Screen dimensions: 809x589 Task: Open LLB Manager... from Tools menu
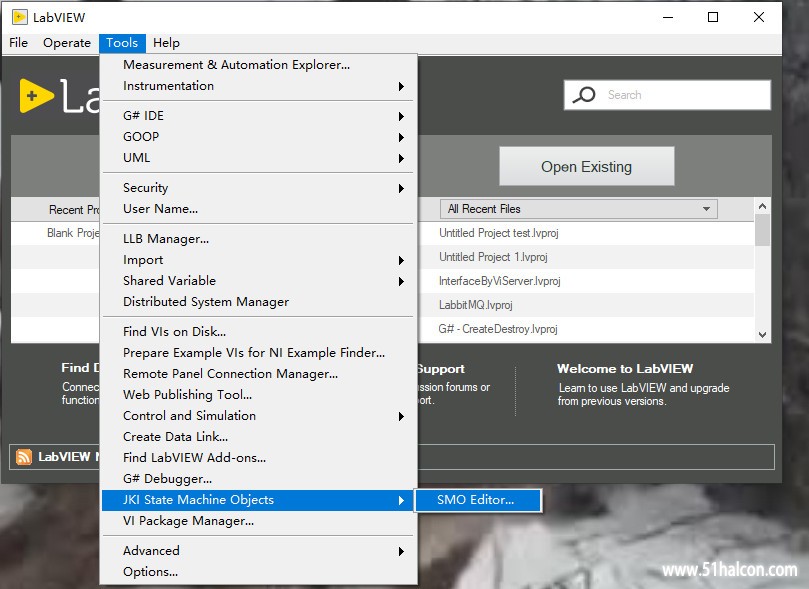(258, 239)
